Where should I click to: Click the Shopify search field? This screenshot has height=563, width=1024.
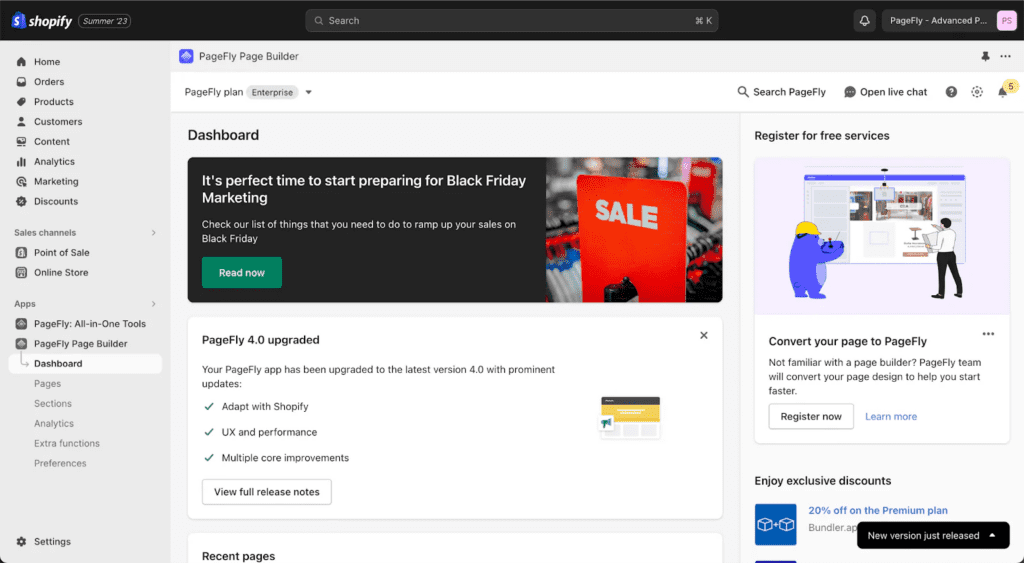coord(512,21)
